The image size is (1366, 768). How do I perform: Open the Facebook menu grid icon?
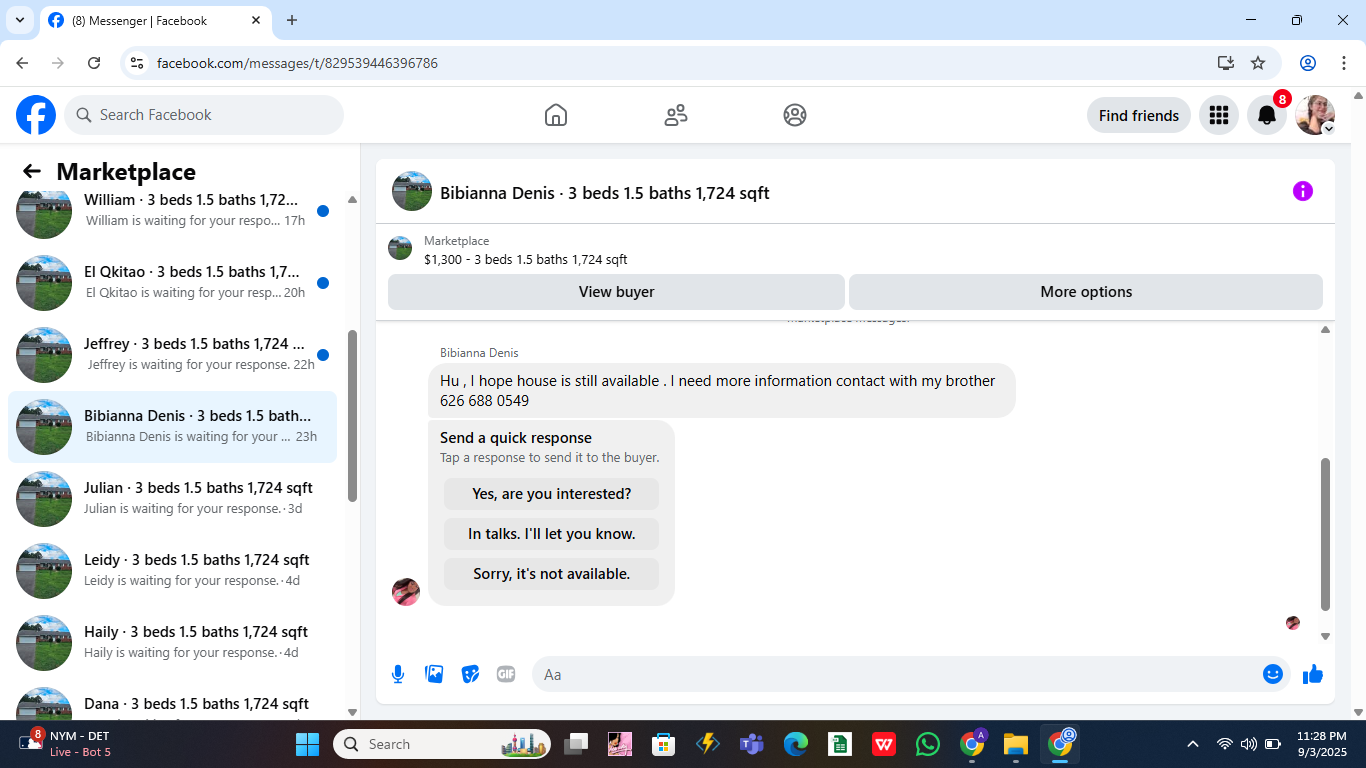point(1219,115)
